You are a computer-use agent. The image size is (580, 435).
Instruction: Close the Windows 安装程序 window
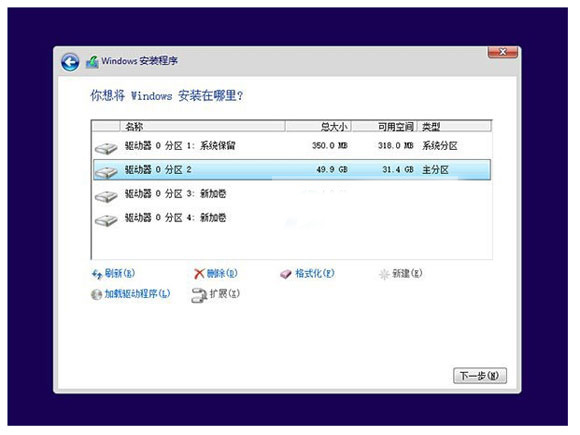point(503,52)
